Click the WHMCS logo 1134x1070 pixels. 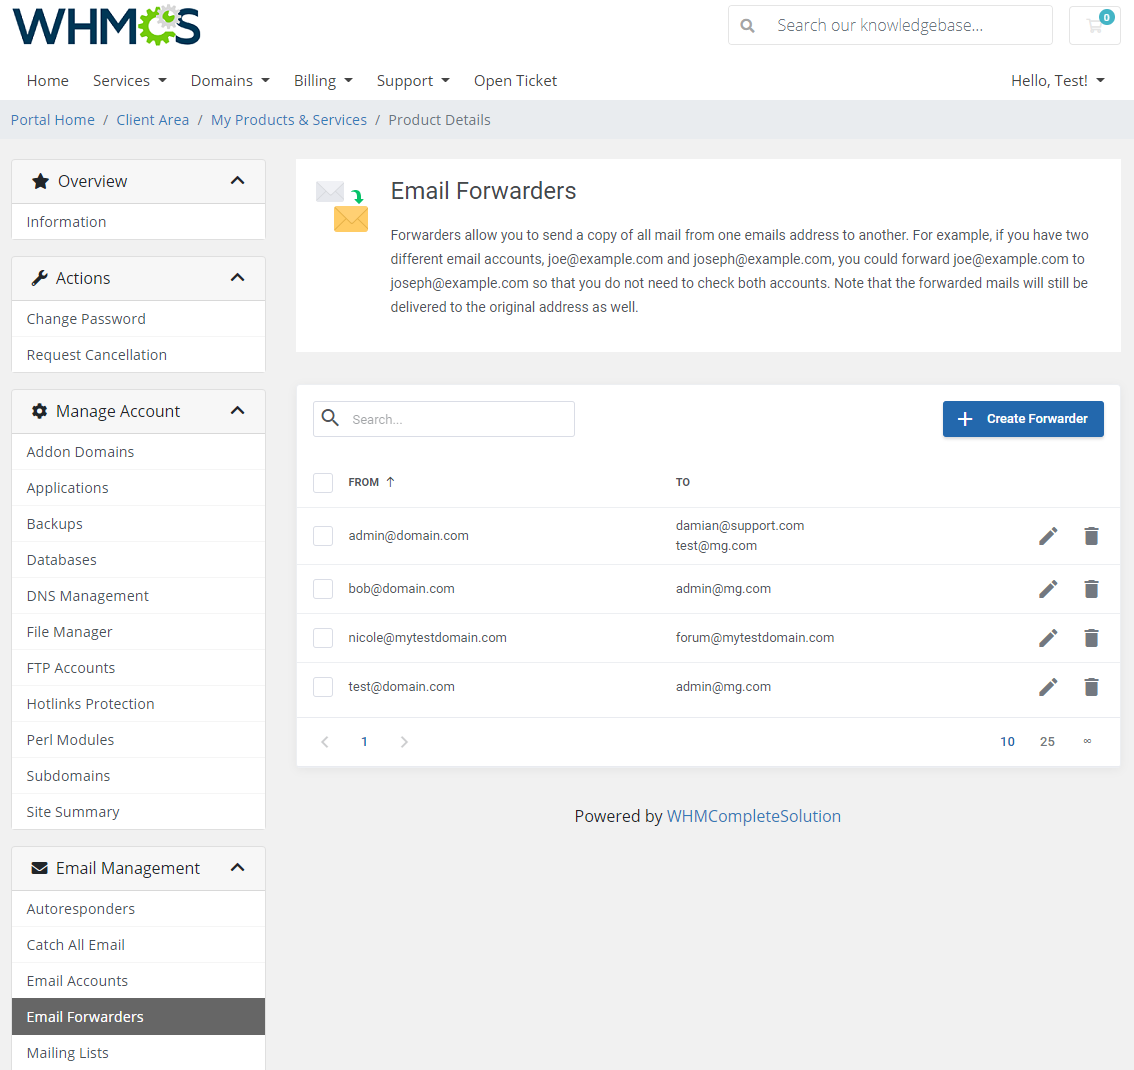(105, 26)
